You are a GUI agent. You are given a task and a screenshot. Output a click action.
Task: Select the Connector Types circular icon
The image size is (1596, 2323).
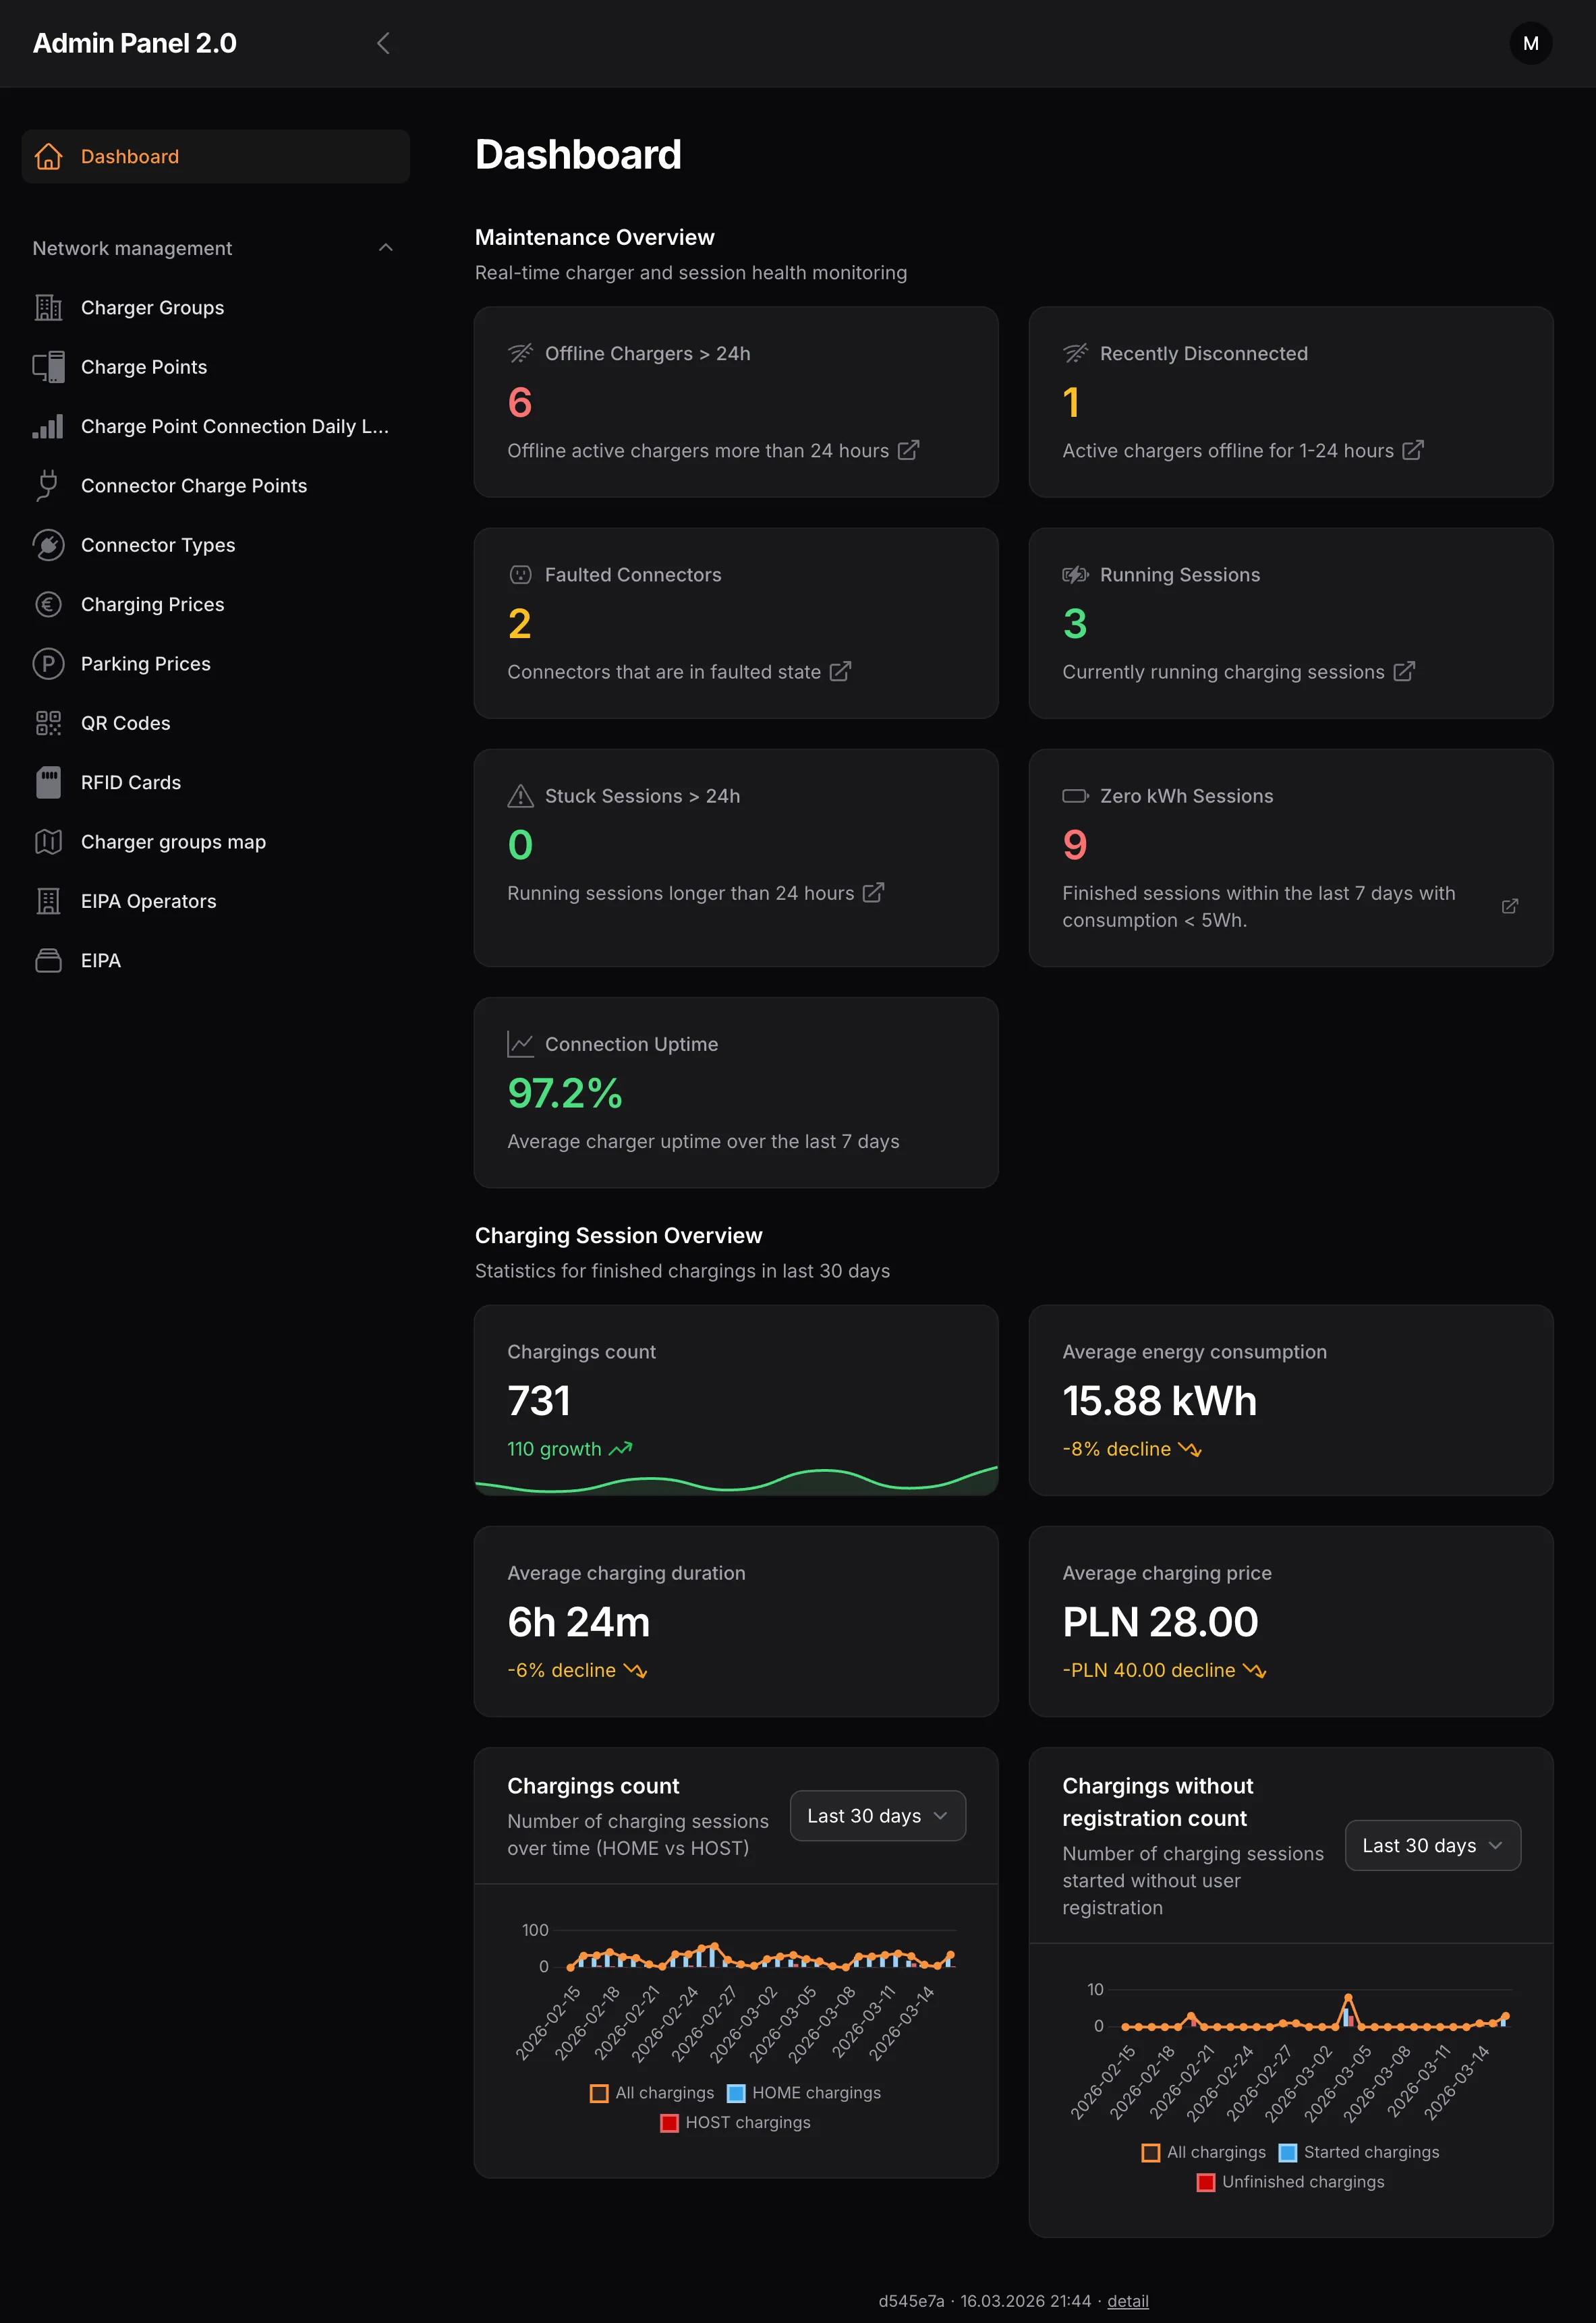(48, 545)
